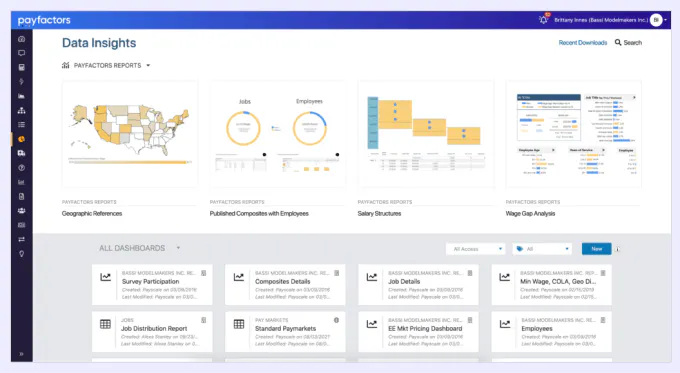Click the building icon on Job Details card
Screen dimensions: 680x373
(470, 273)
